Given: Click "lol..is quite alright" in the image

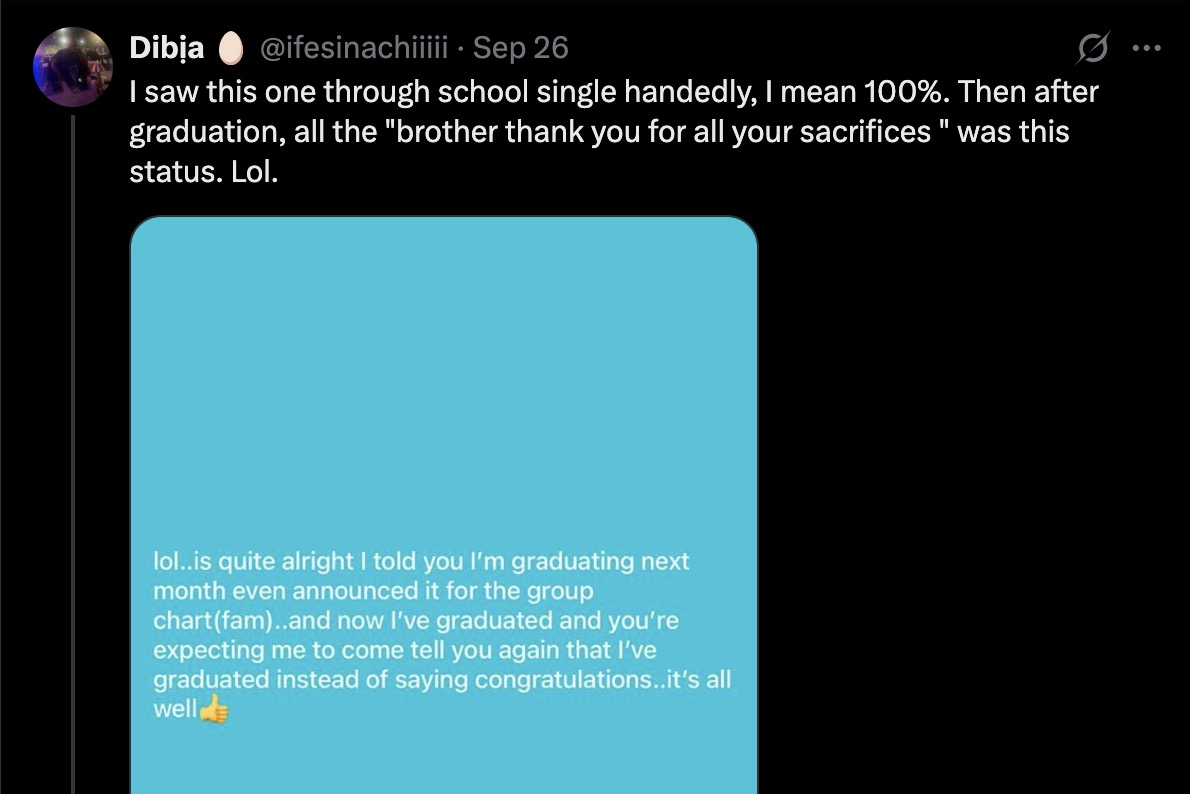Looking at the screenshot, I should point(245,561).
